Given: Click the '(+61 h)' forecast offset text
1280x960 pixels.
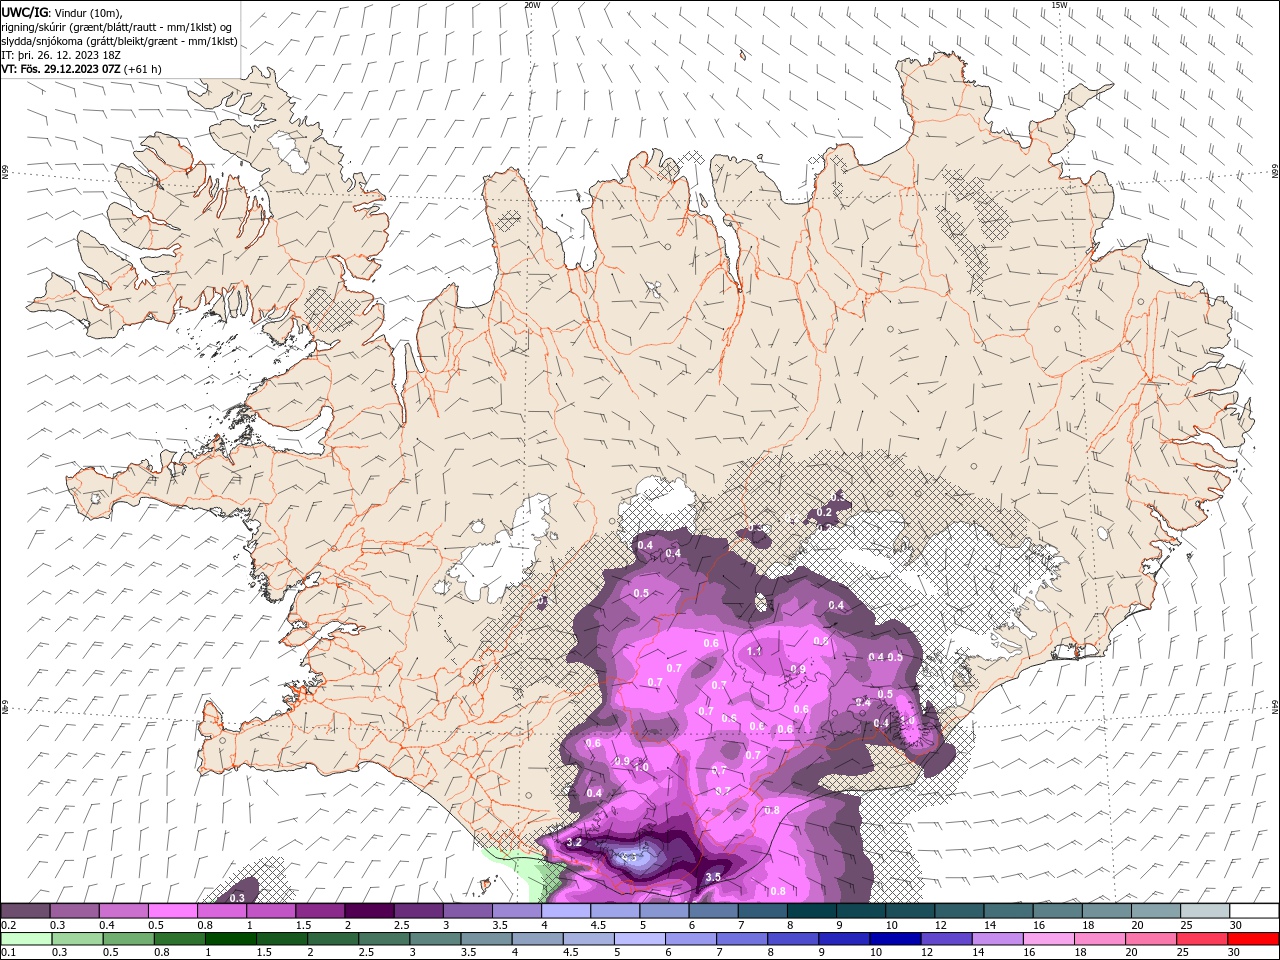Looking at the screenshot, I should tap(143, 69).
